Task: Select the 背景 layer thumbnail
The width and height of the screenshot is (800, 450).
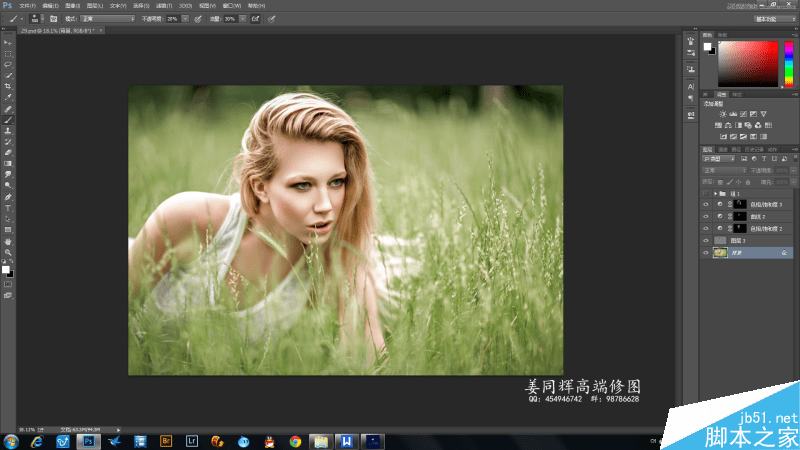Action: (720, 254)
